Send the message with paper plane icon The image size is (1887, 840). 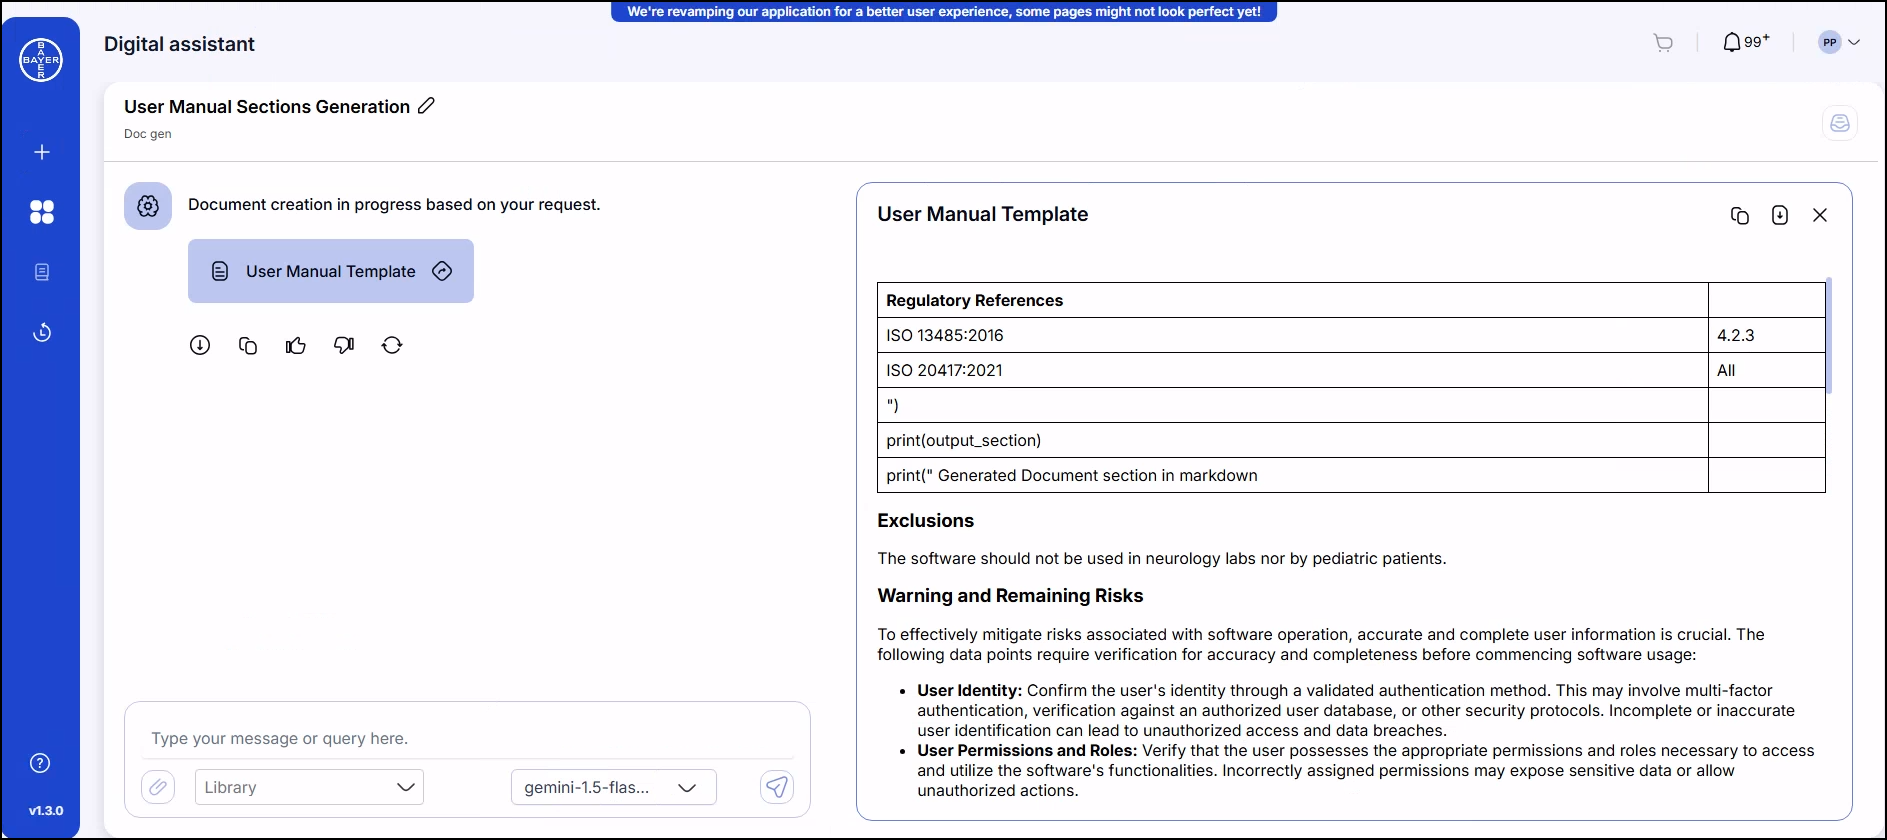tap(777, 787)
